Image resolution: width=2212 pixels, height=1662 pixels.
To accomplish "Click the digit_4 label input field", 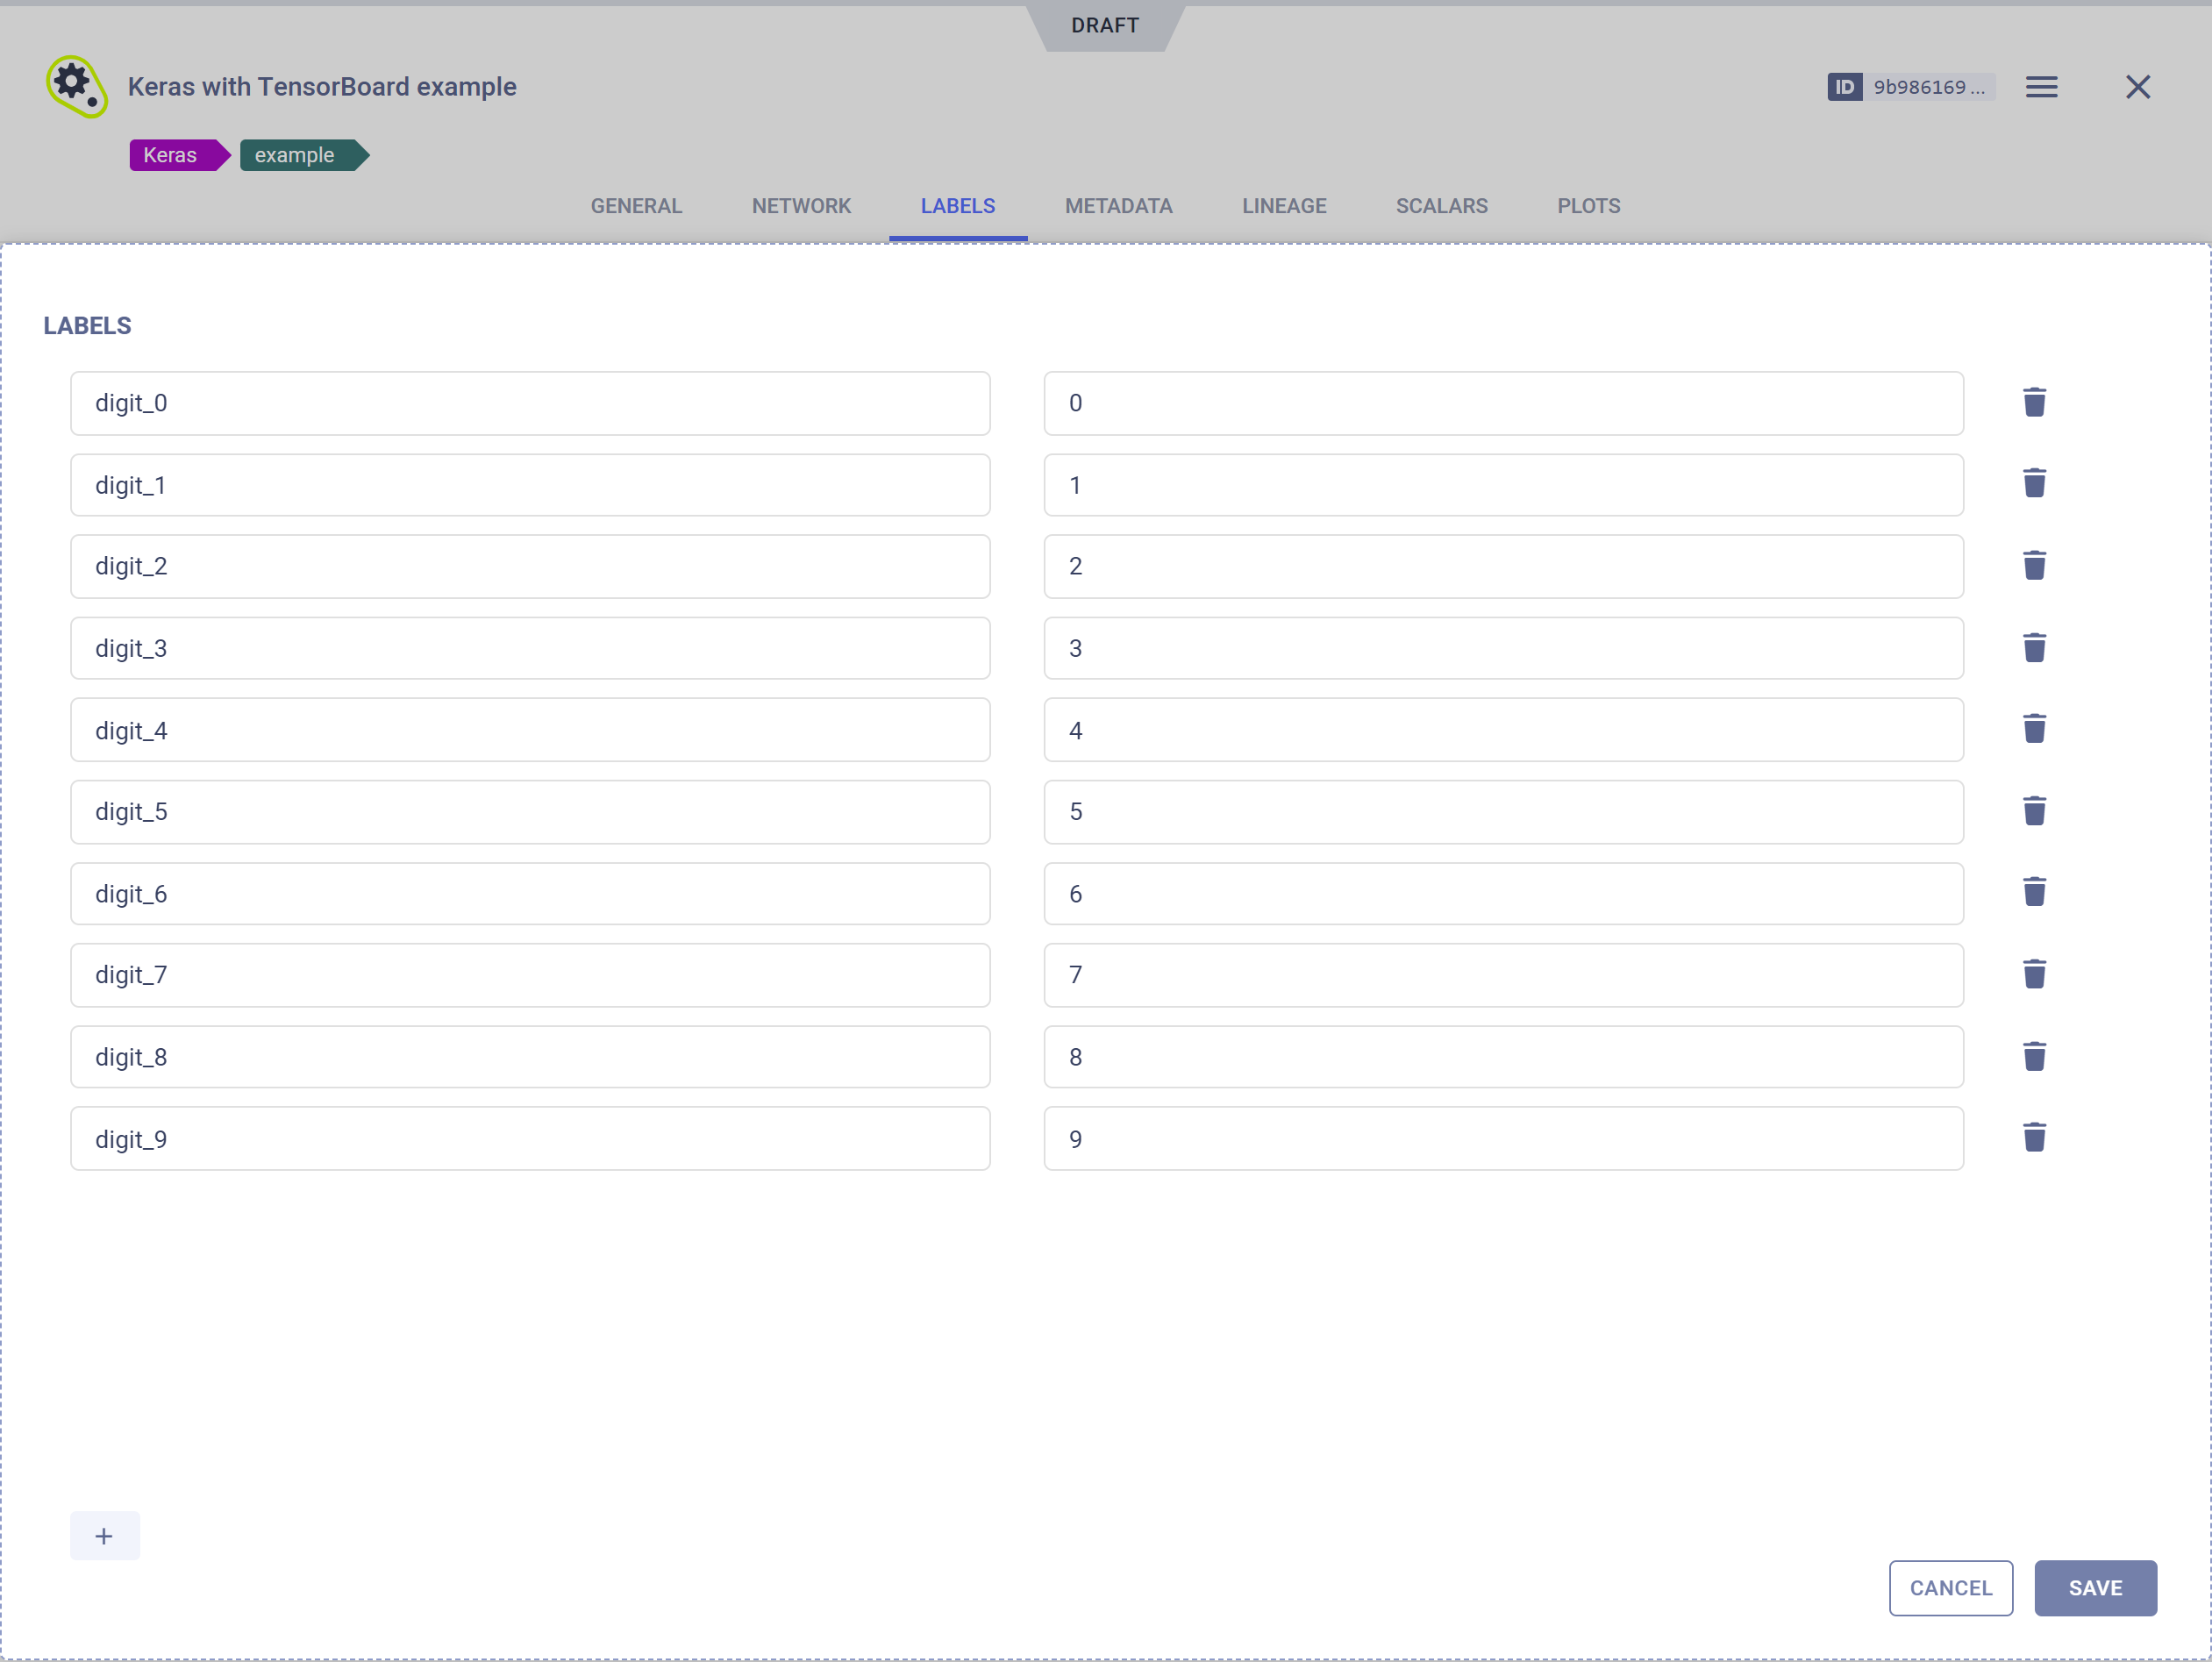I will (x=532, y=730).
